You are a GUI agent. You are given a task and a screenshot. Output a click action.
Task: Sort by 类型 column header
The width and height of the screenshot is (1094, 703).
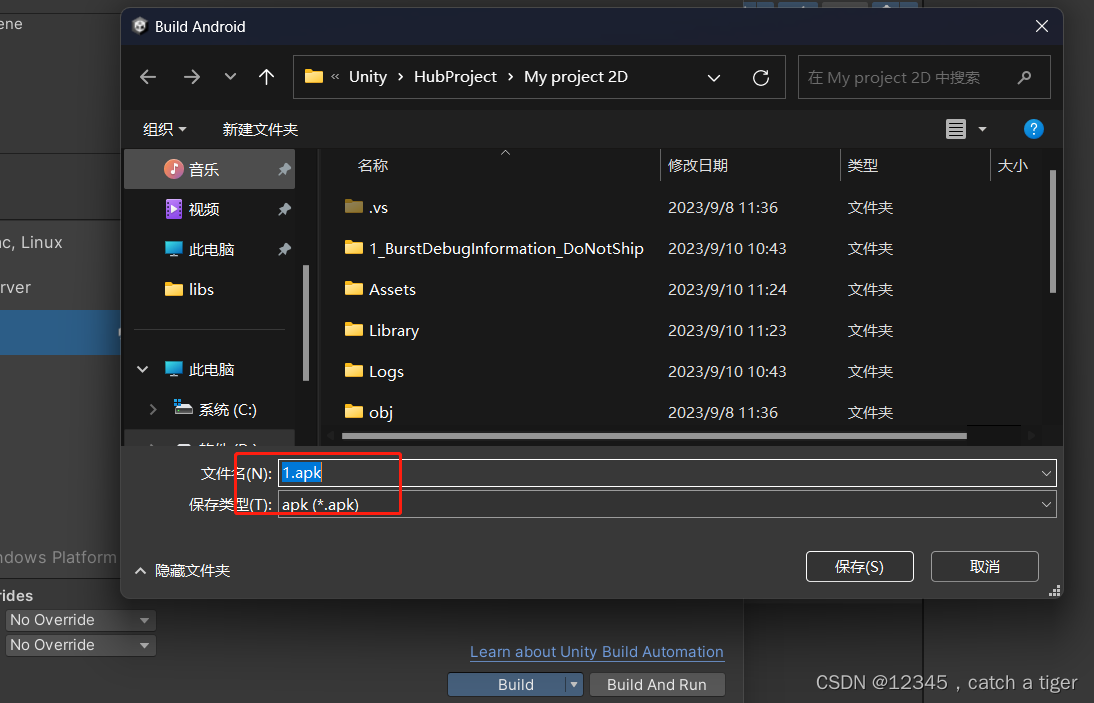point(862,165)
